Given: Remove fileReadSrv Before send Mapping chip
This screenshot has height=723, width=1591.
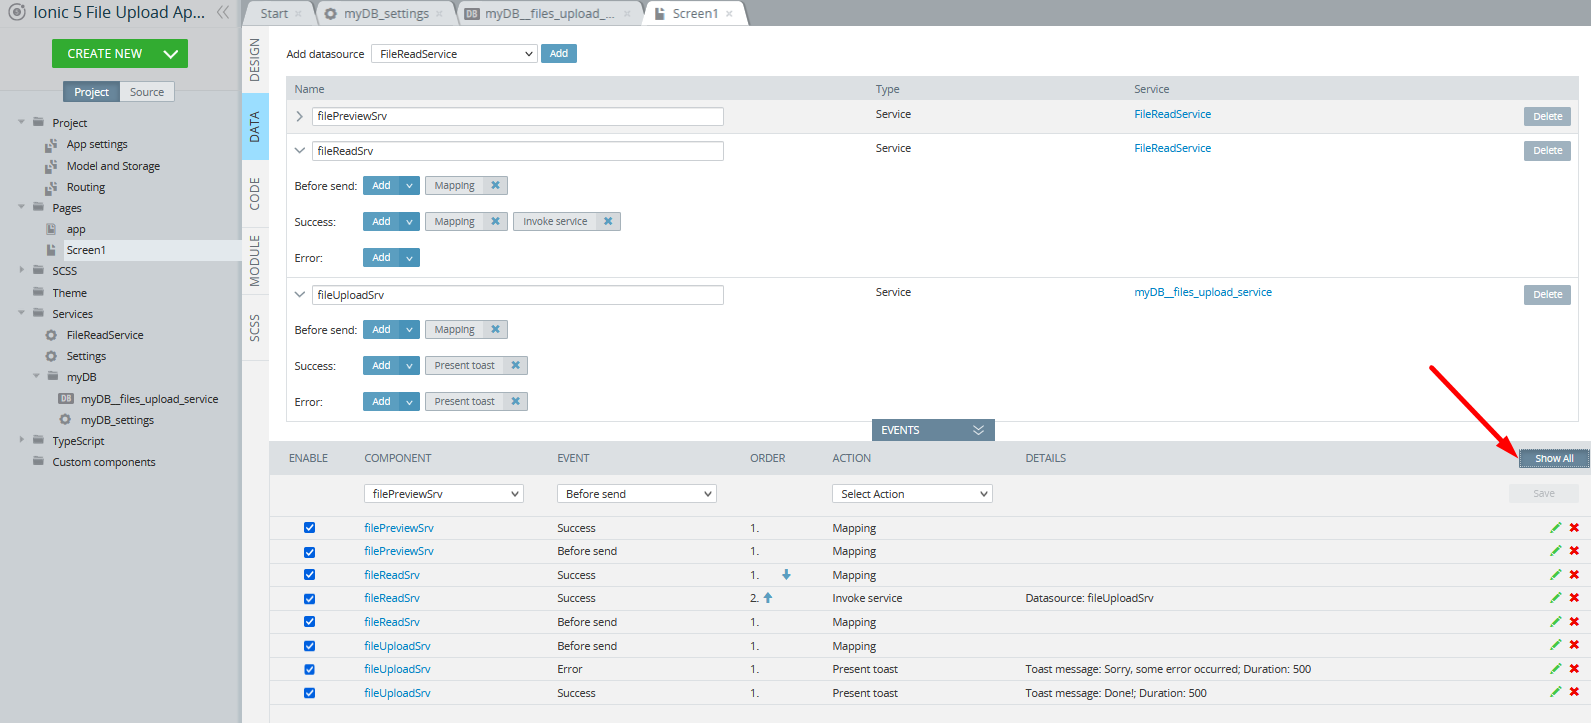Looking at the screenshot, I should point(495,185).
